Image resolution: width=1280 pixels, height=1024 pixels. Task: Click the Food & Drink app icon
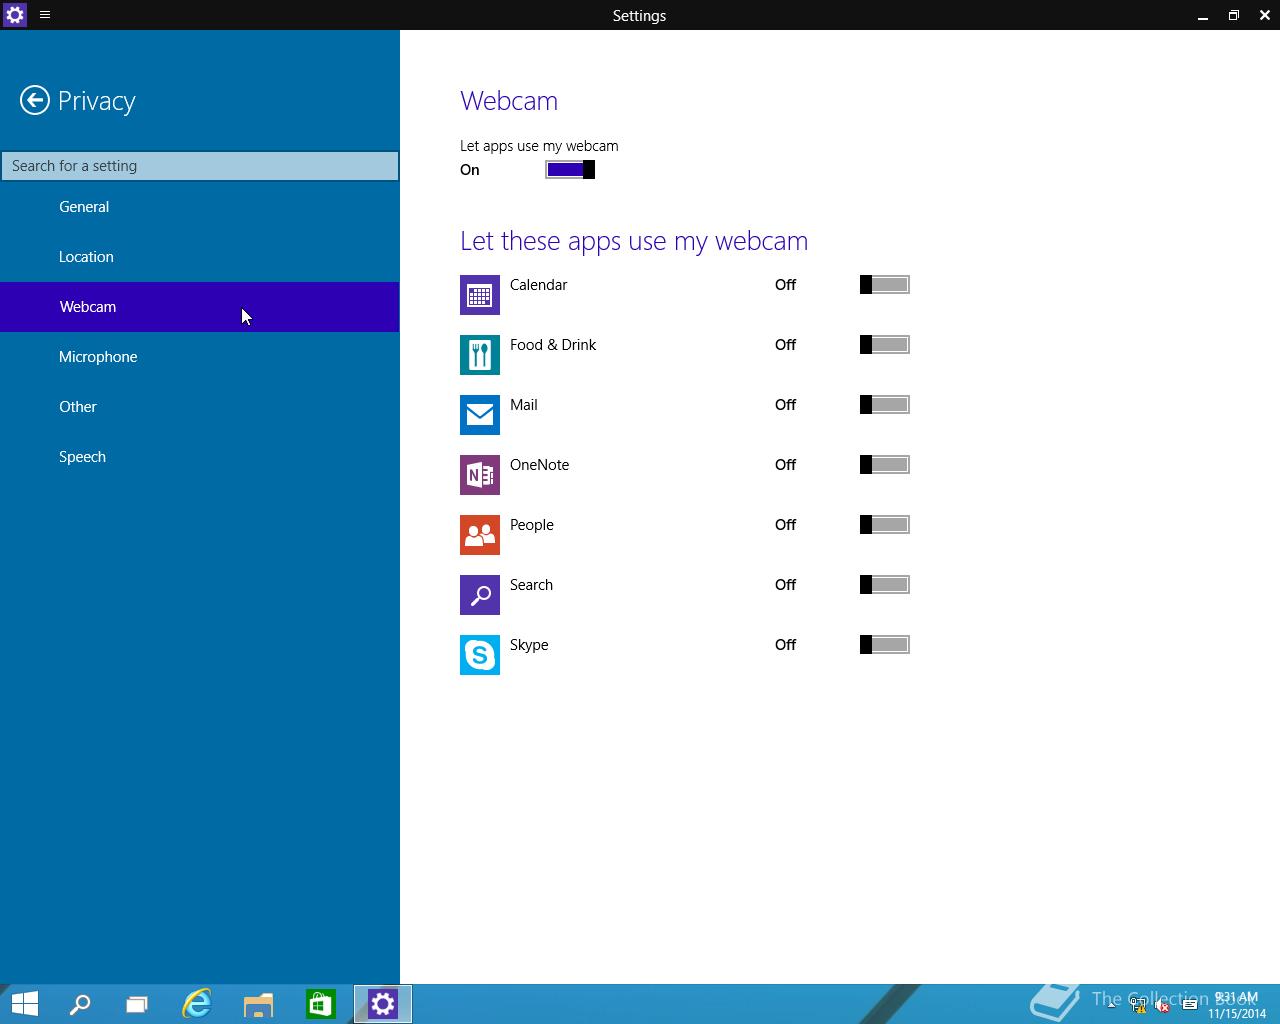pyautogui.click(x=479, y=355)
